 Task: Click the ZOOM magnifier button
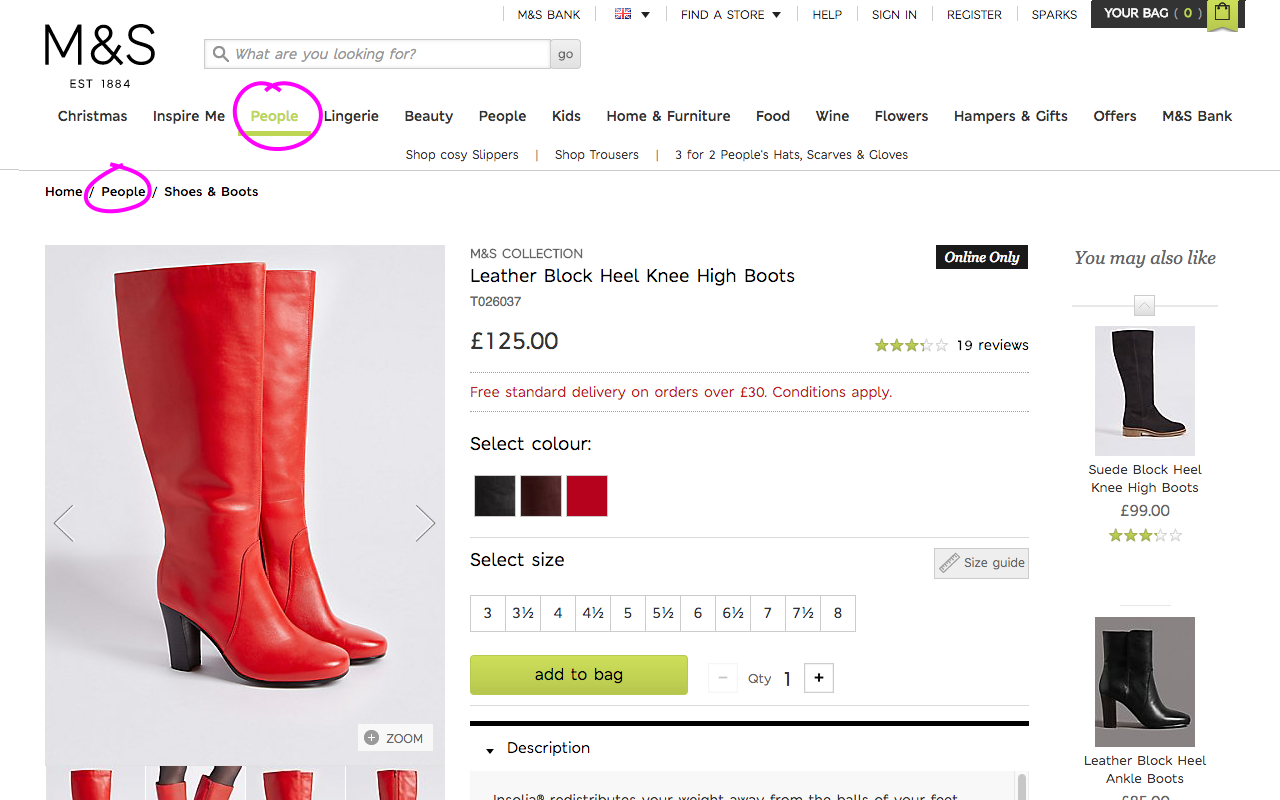[395, 738]
